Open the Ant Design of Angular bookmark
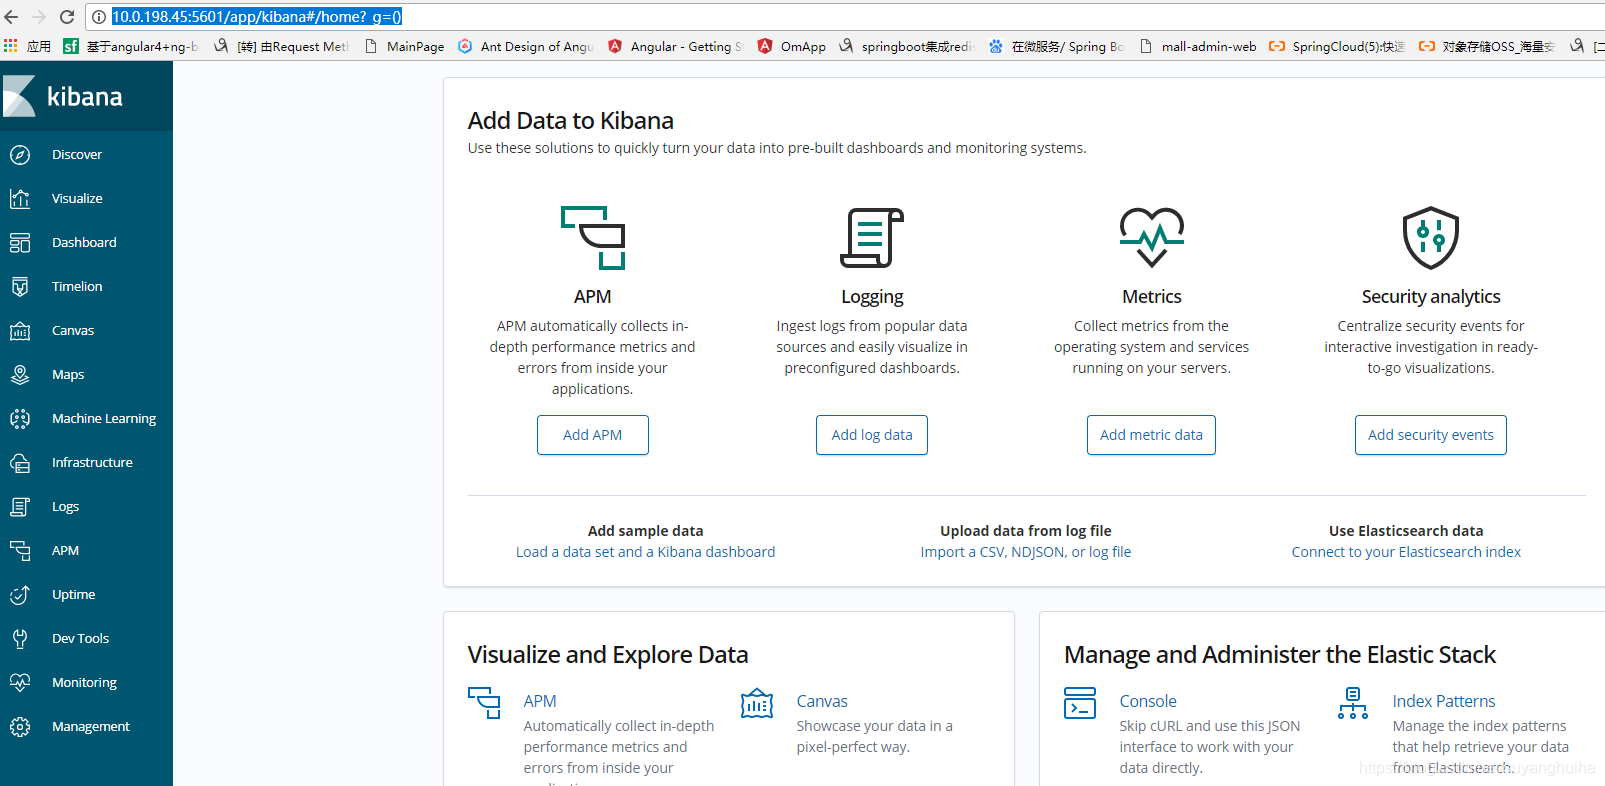 point(526,46)
